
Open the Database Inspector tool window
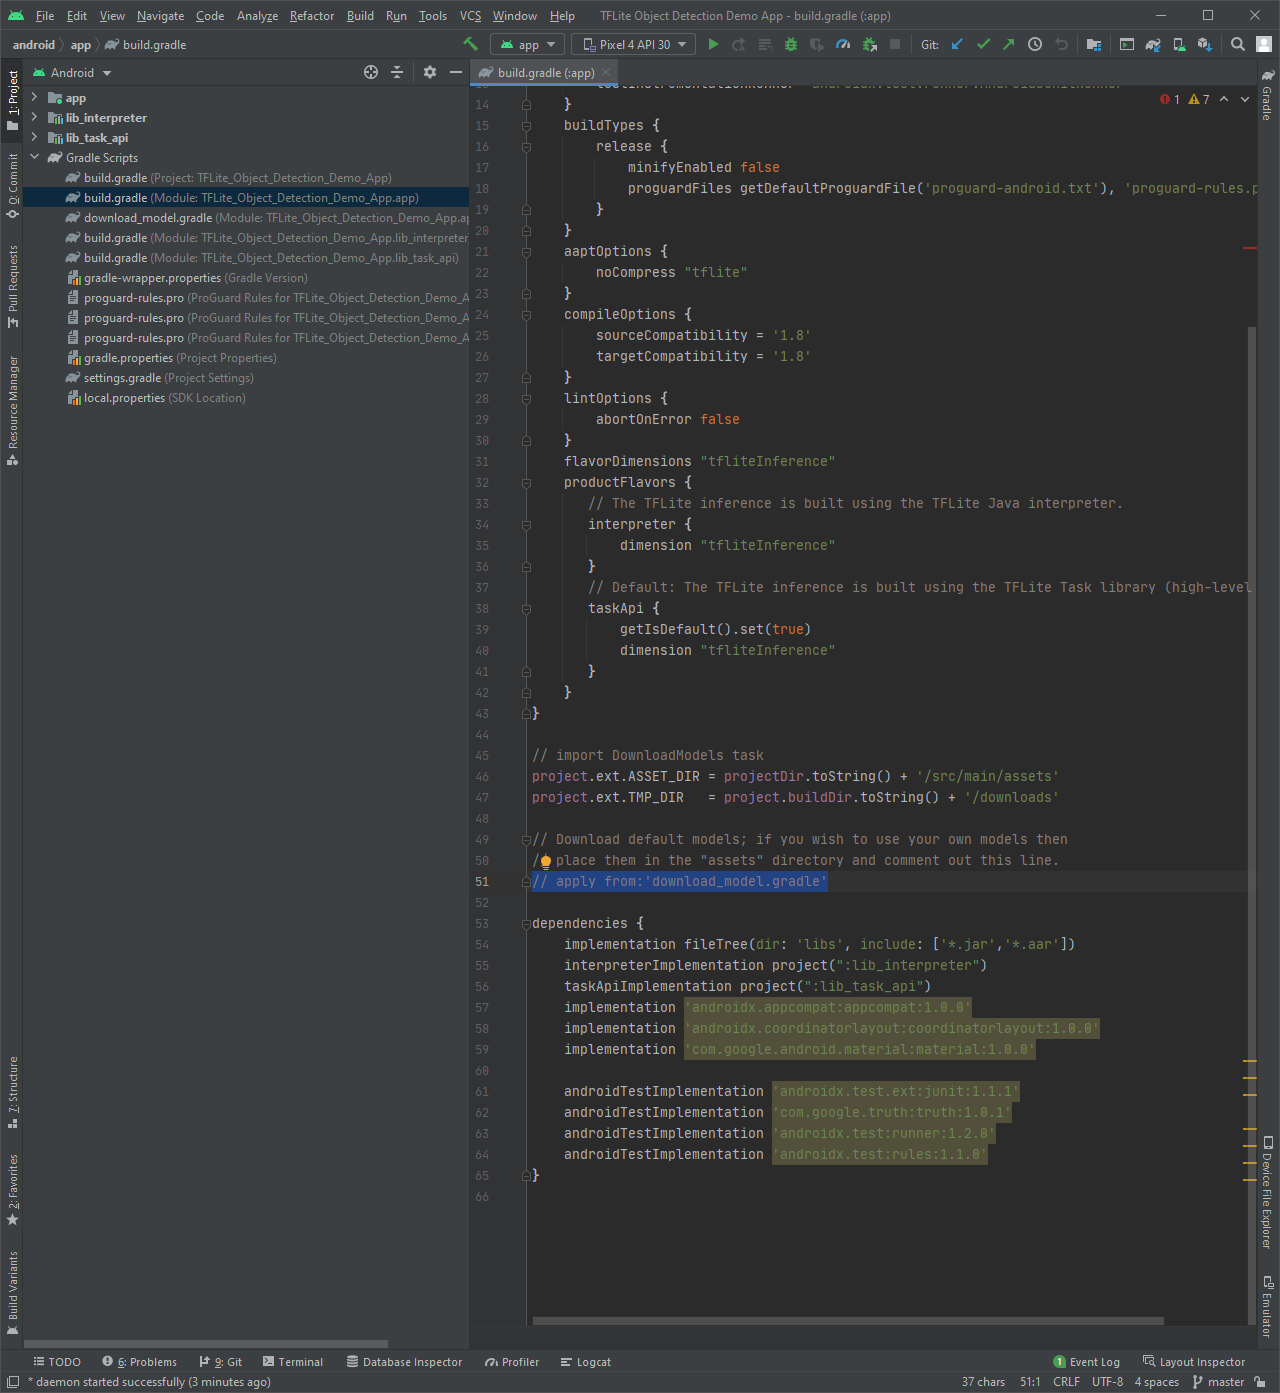point(404,1362)
